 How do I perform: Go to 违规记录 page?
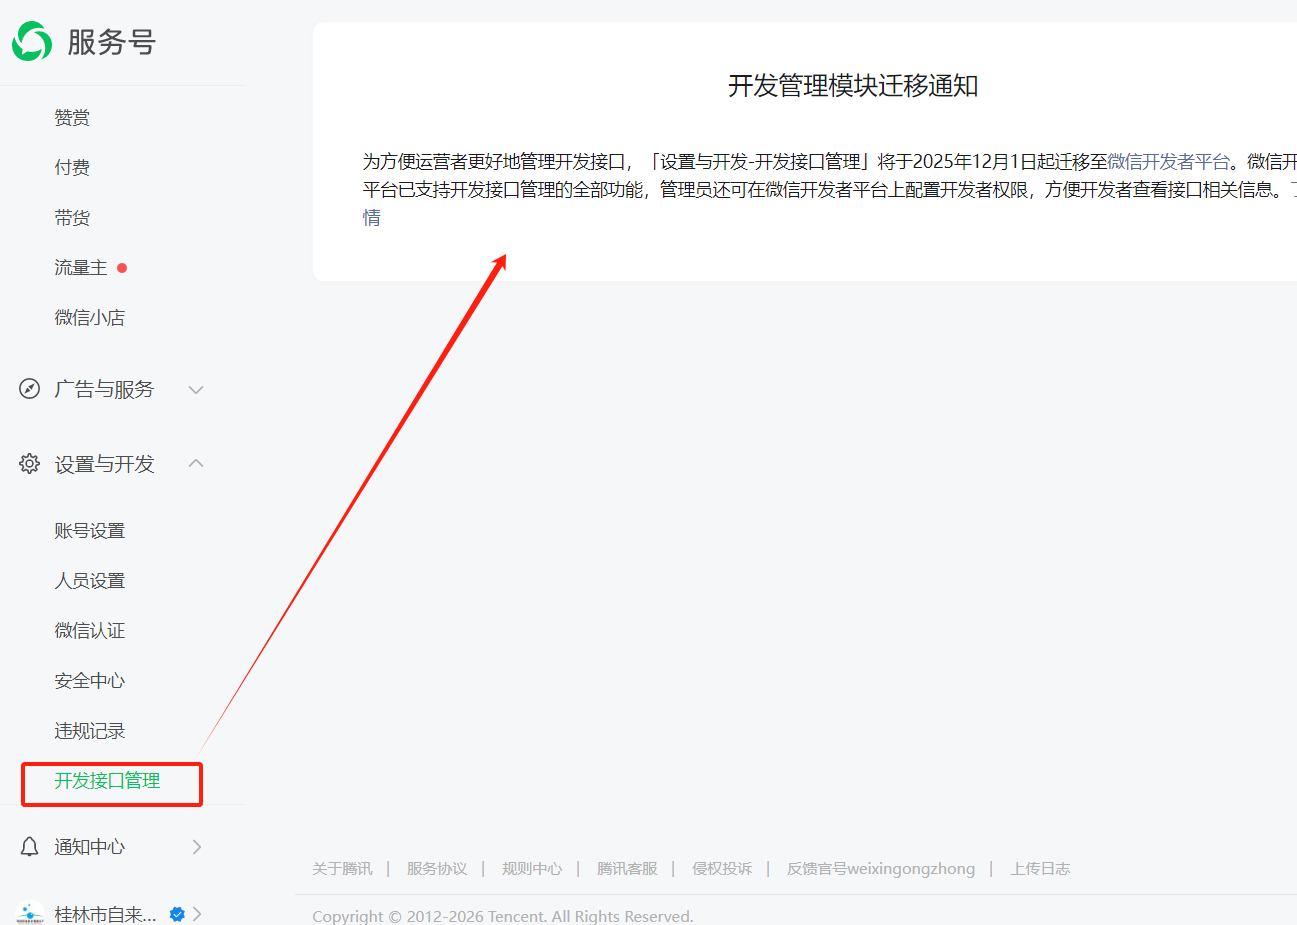pyautogui.click(x=90, y=731)
